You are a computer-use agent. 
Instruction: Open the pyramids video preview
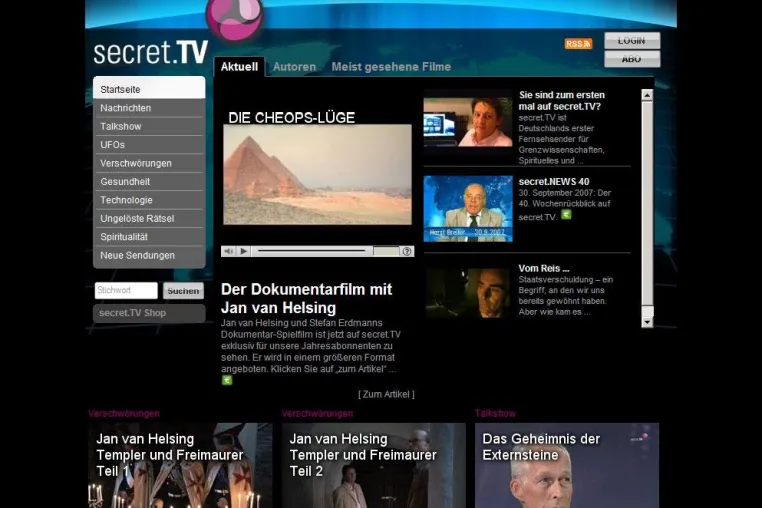click(x=317, y=175)
